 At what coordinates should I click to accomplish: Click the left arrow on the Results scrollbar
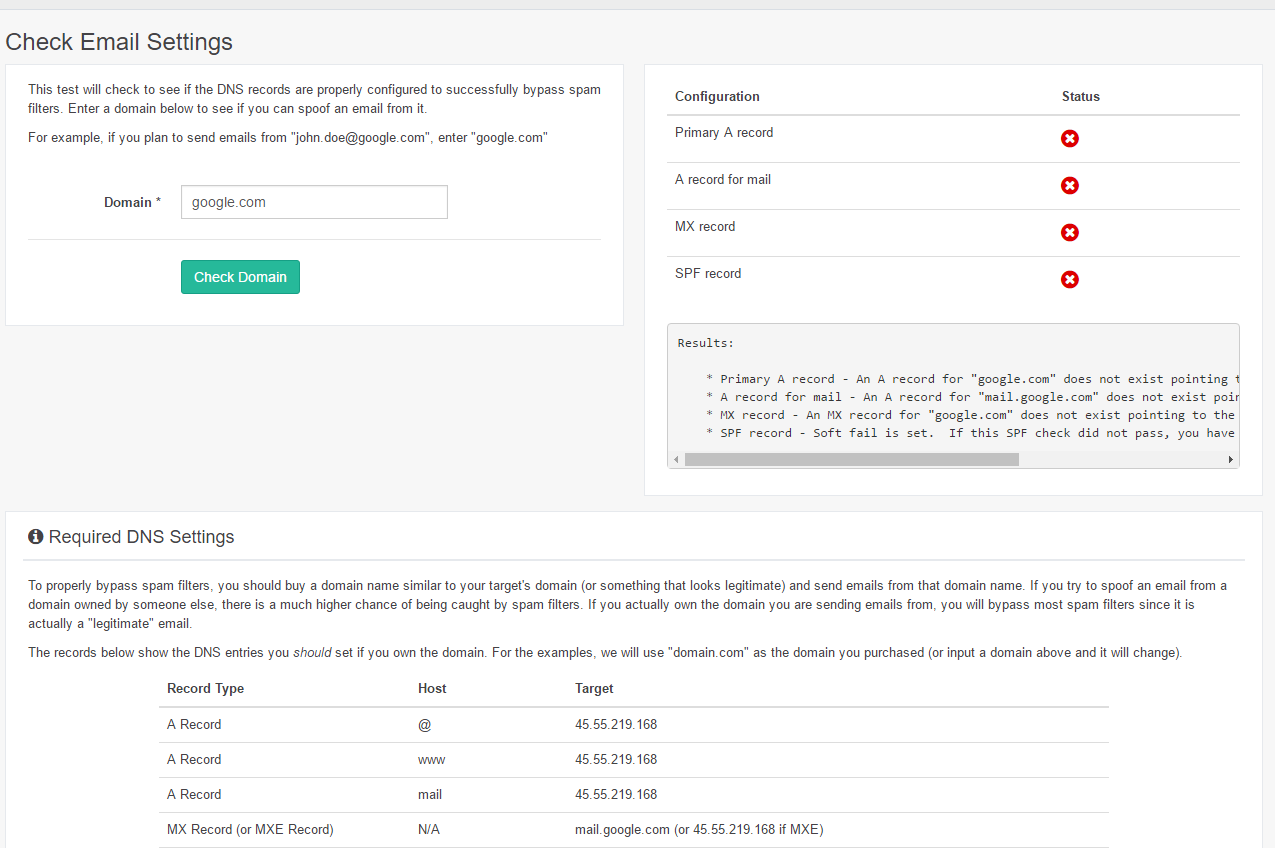tap(676, 459)
